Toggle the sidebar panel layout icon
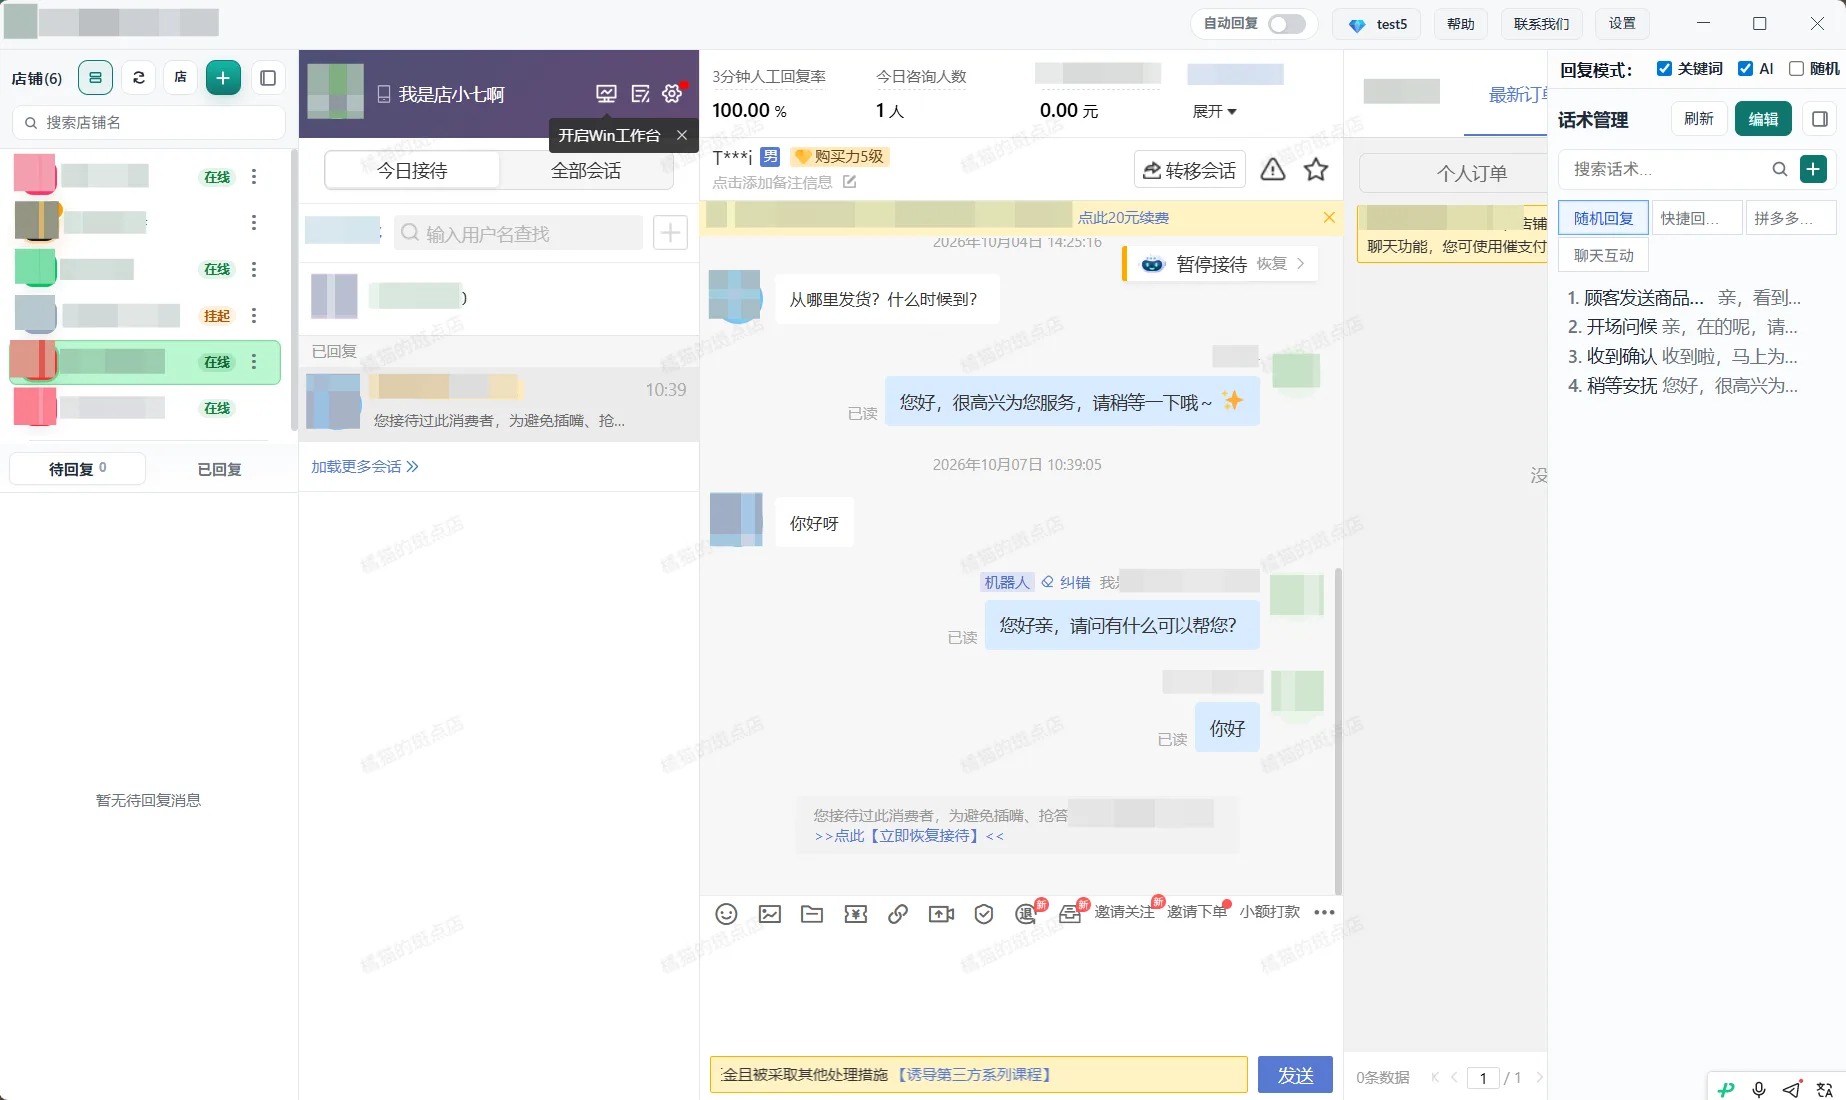Image resolution: width=1846 pixels, height=1100 pixels. pyautogui.click(x=268, y=78)
